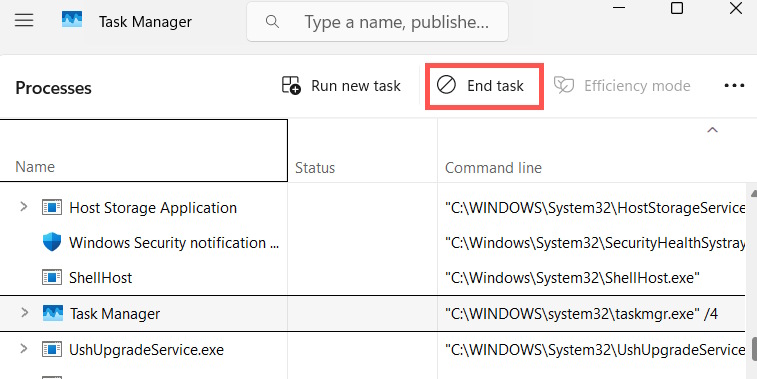Click the SecurityHealthSystray command line cell
This screenshot has height=379, width=757.
pos(595,243)
